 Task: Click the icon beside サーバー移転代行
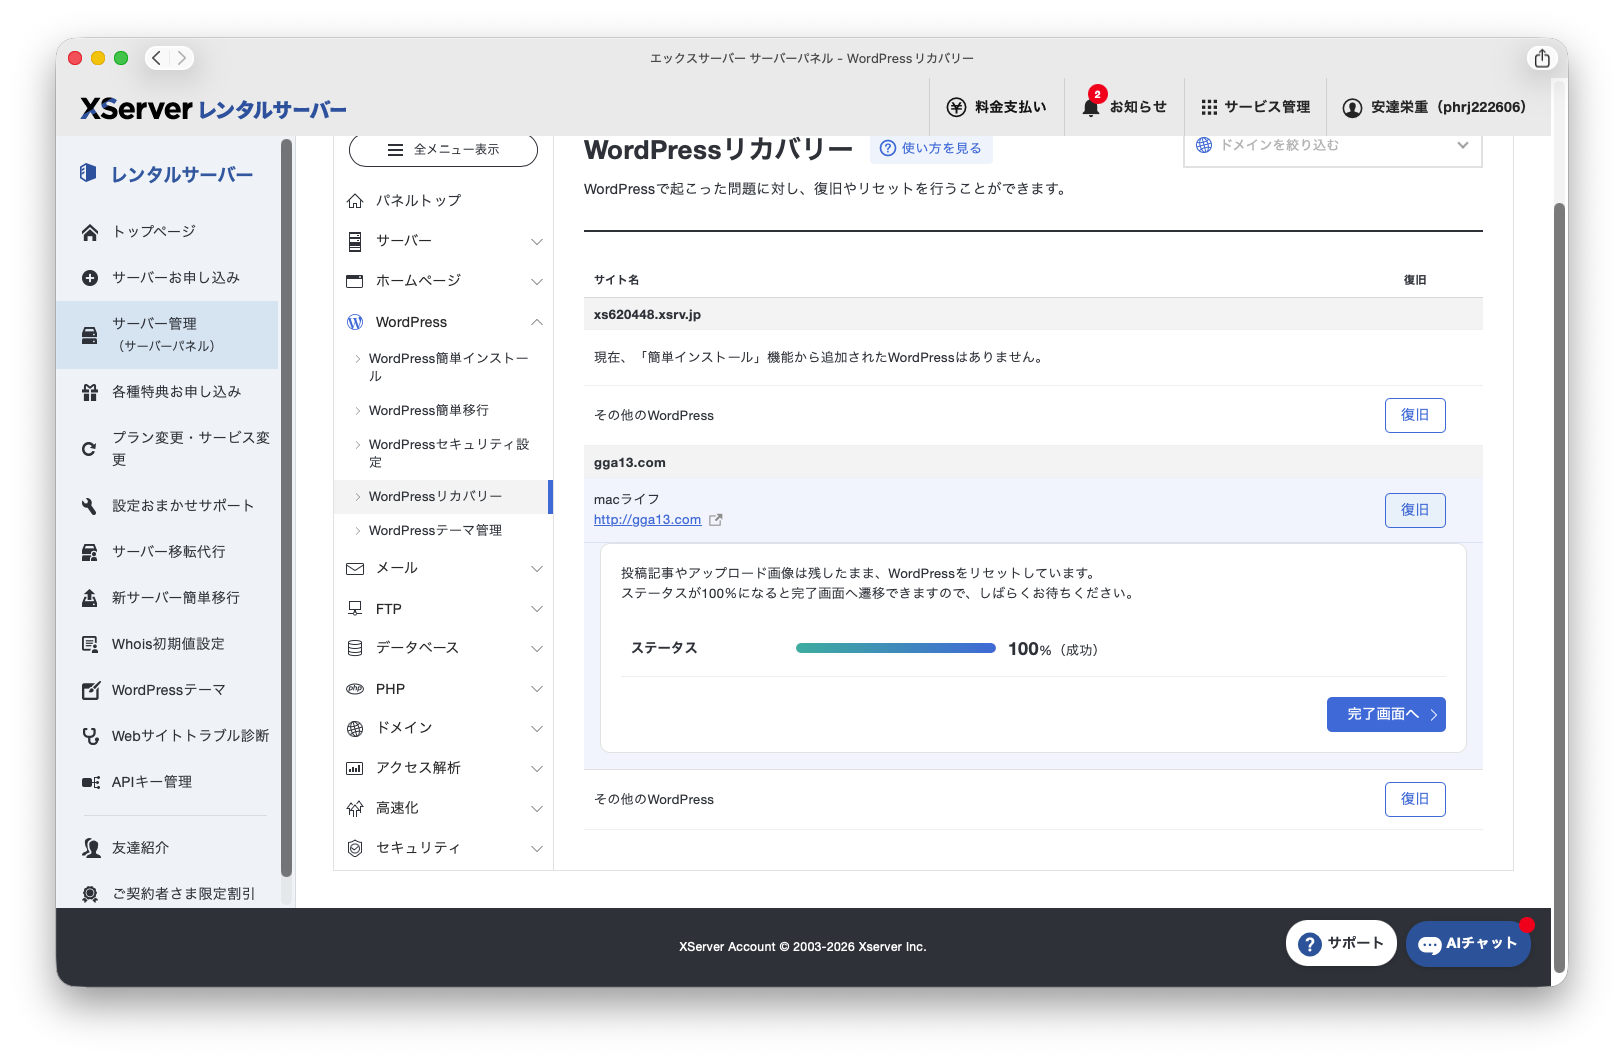click(90, 552)
